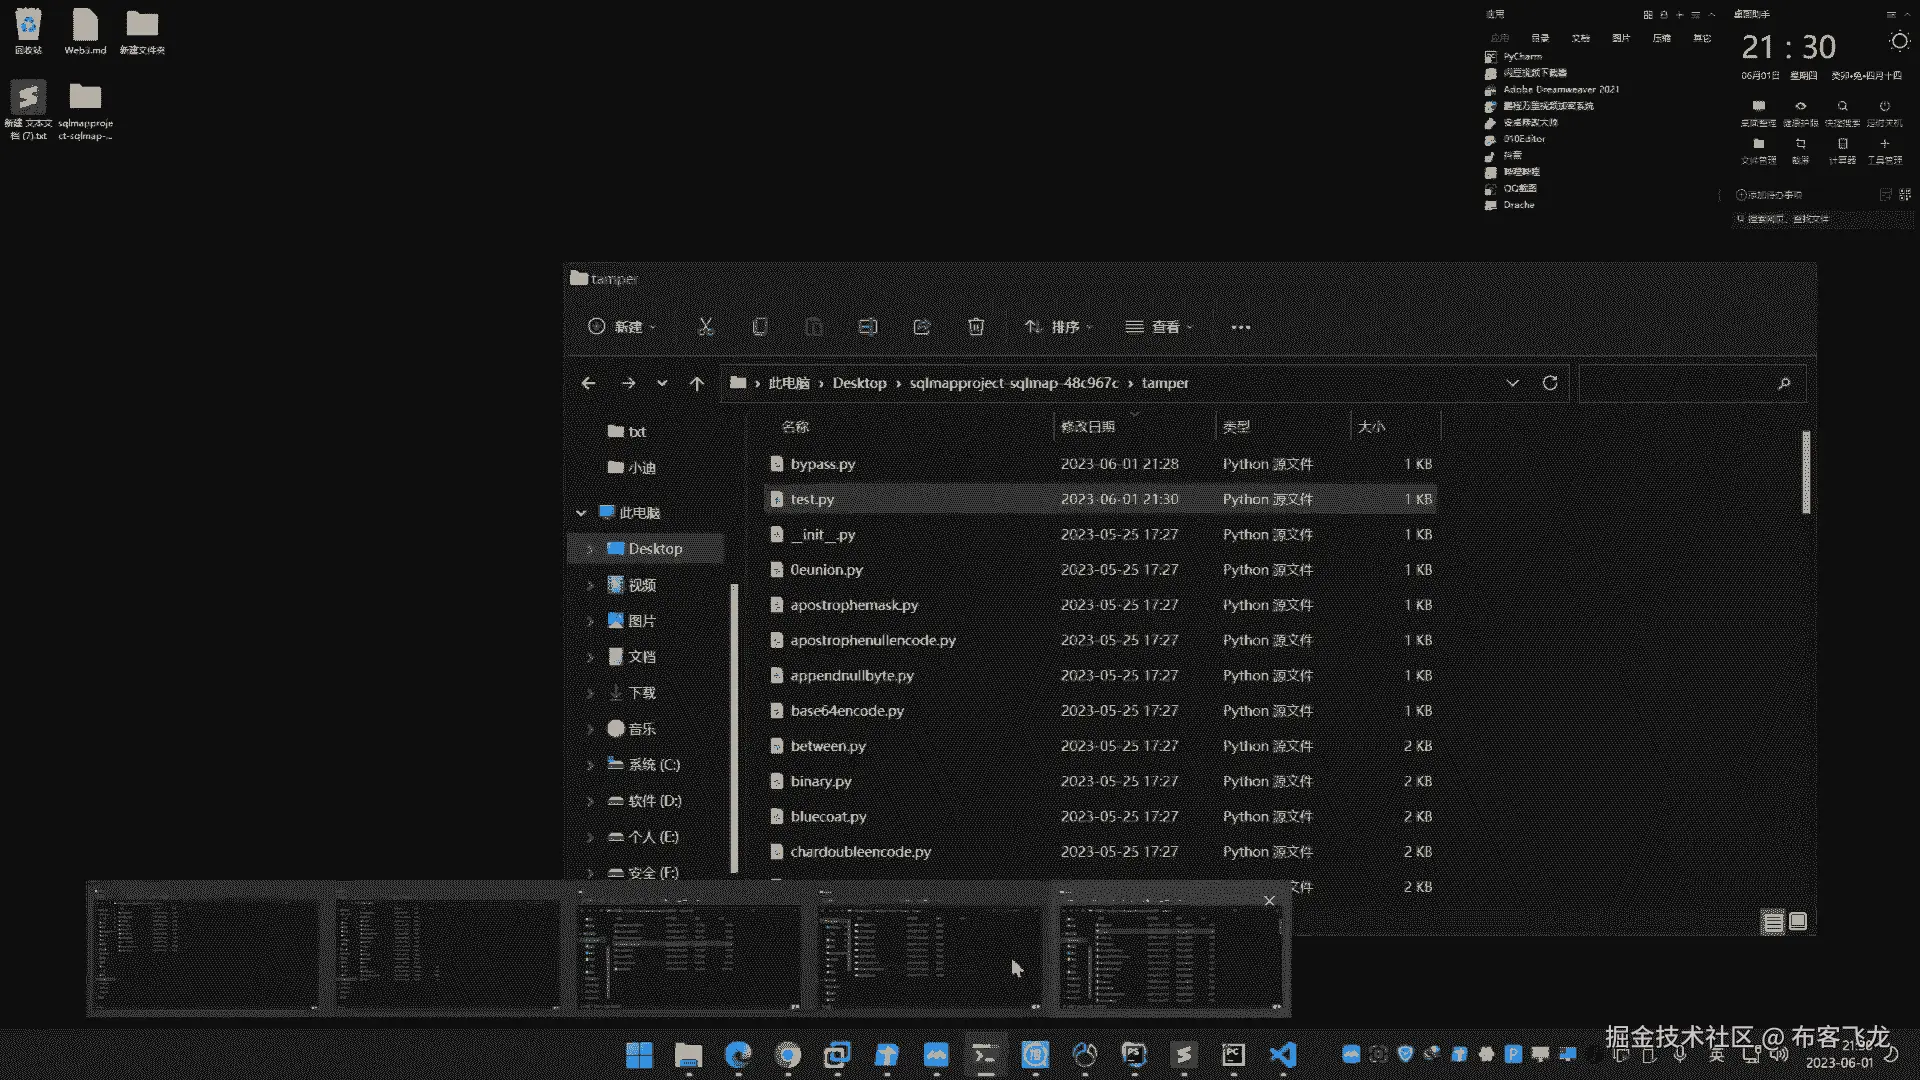Click the Delete trash icon in toolbar
The image size is (1920, 1080).
[976, 327]
